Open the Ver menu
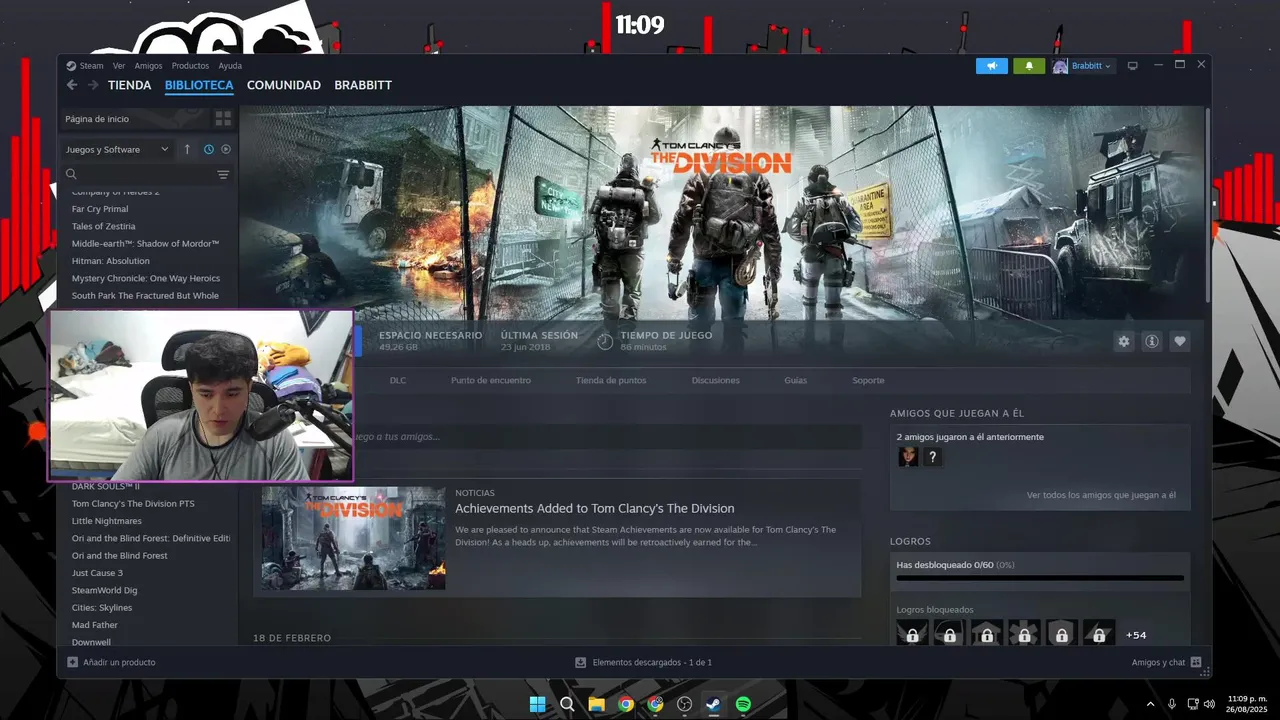 119,66
